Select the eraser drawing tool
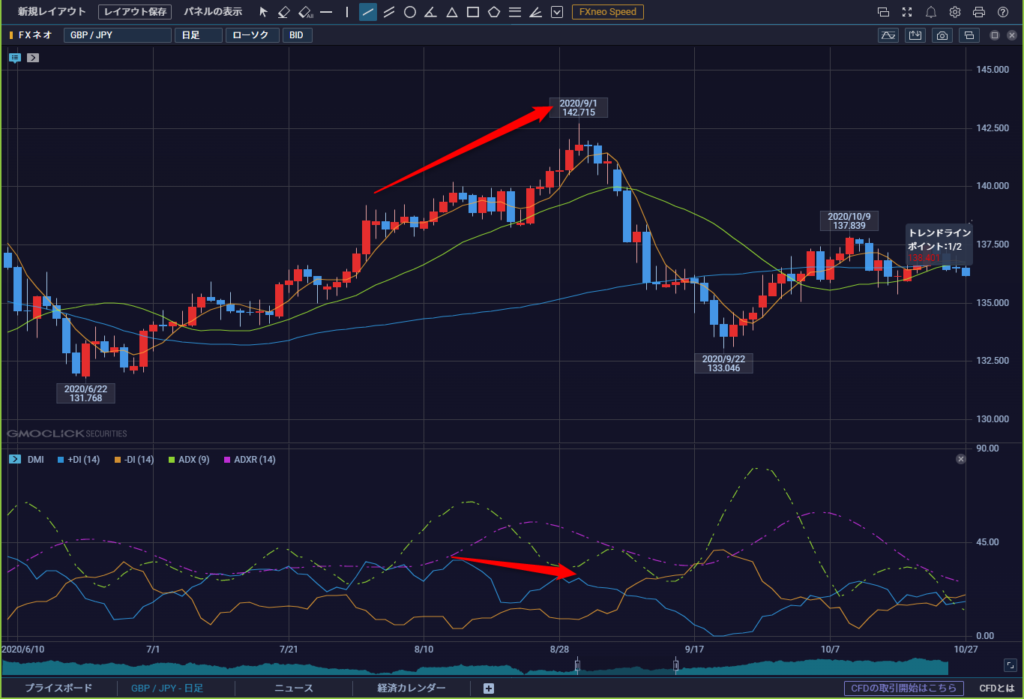 coord(283,12)
